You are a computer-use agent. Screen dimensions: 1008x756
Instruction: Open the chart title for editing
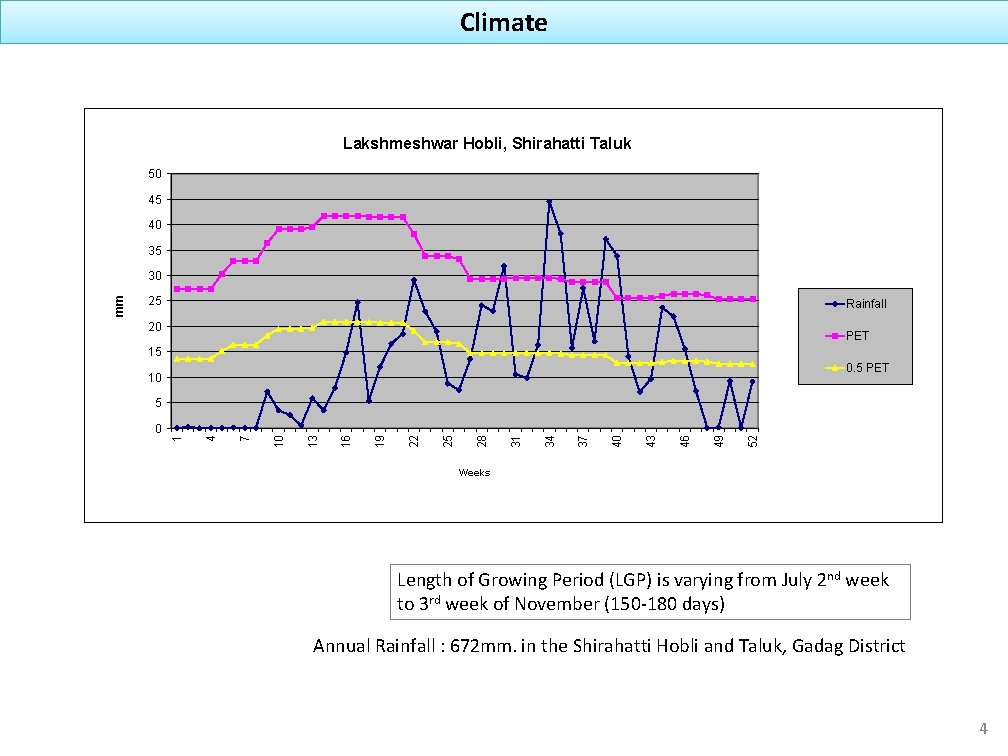point(487,143)
